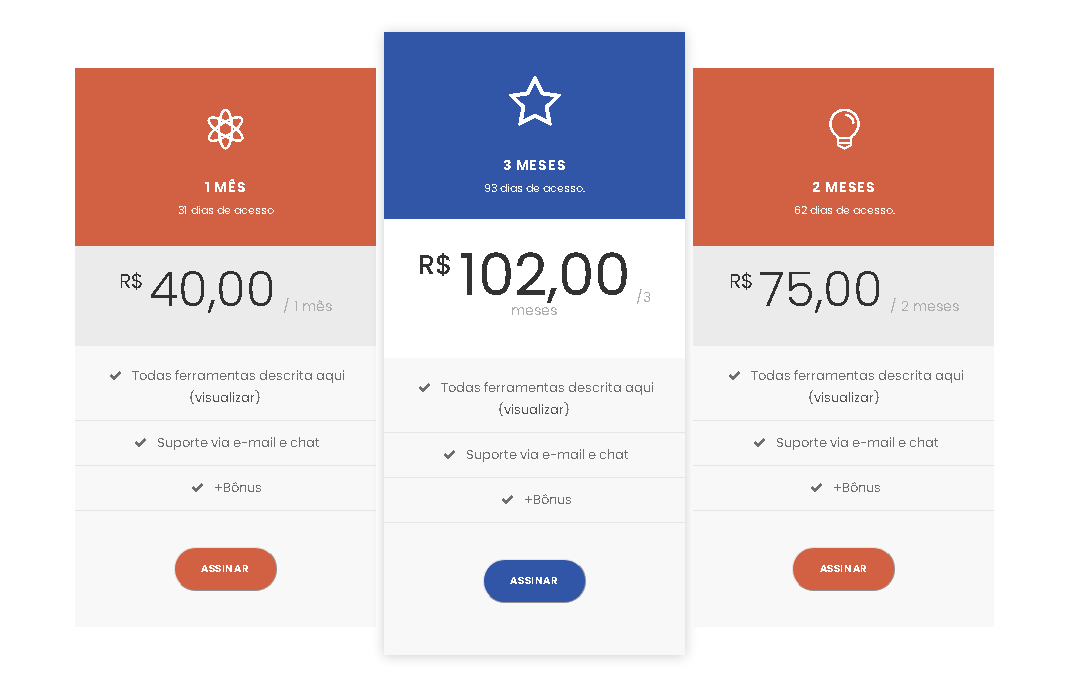The height and width of the screenshot is (675, 1066).
Task: Click checkmark beside +Bônus in 1 Mês plan
Action: click(197, 487)
